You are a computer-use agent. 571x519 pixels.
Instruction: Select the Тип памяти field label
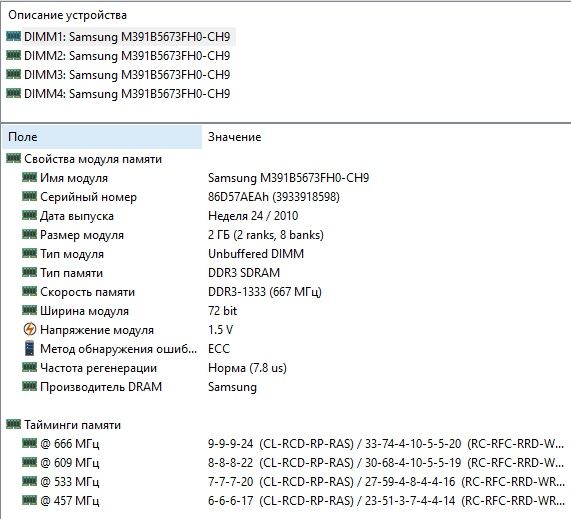(71, 273)
